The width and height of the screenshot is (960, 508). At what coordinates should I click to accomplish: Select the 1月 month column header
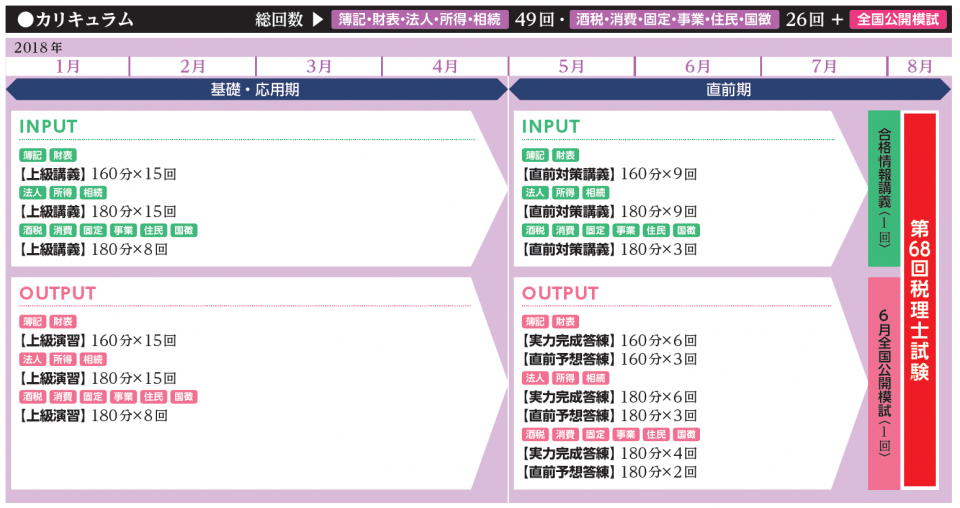[68, 66]
